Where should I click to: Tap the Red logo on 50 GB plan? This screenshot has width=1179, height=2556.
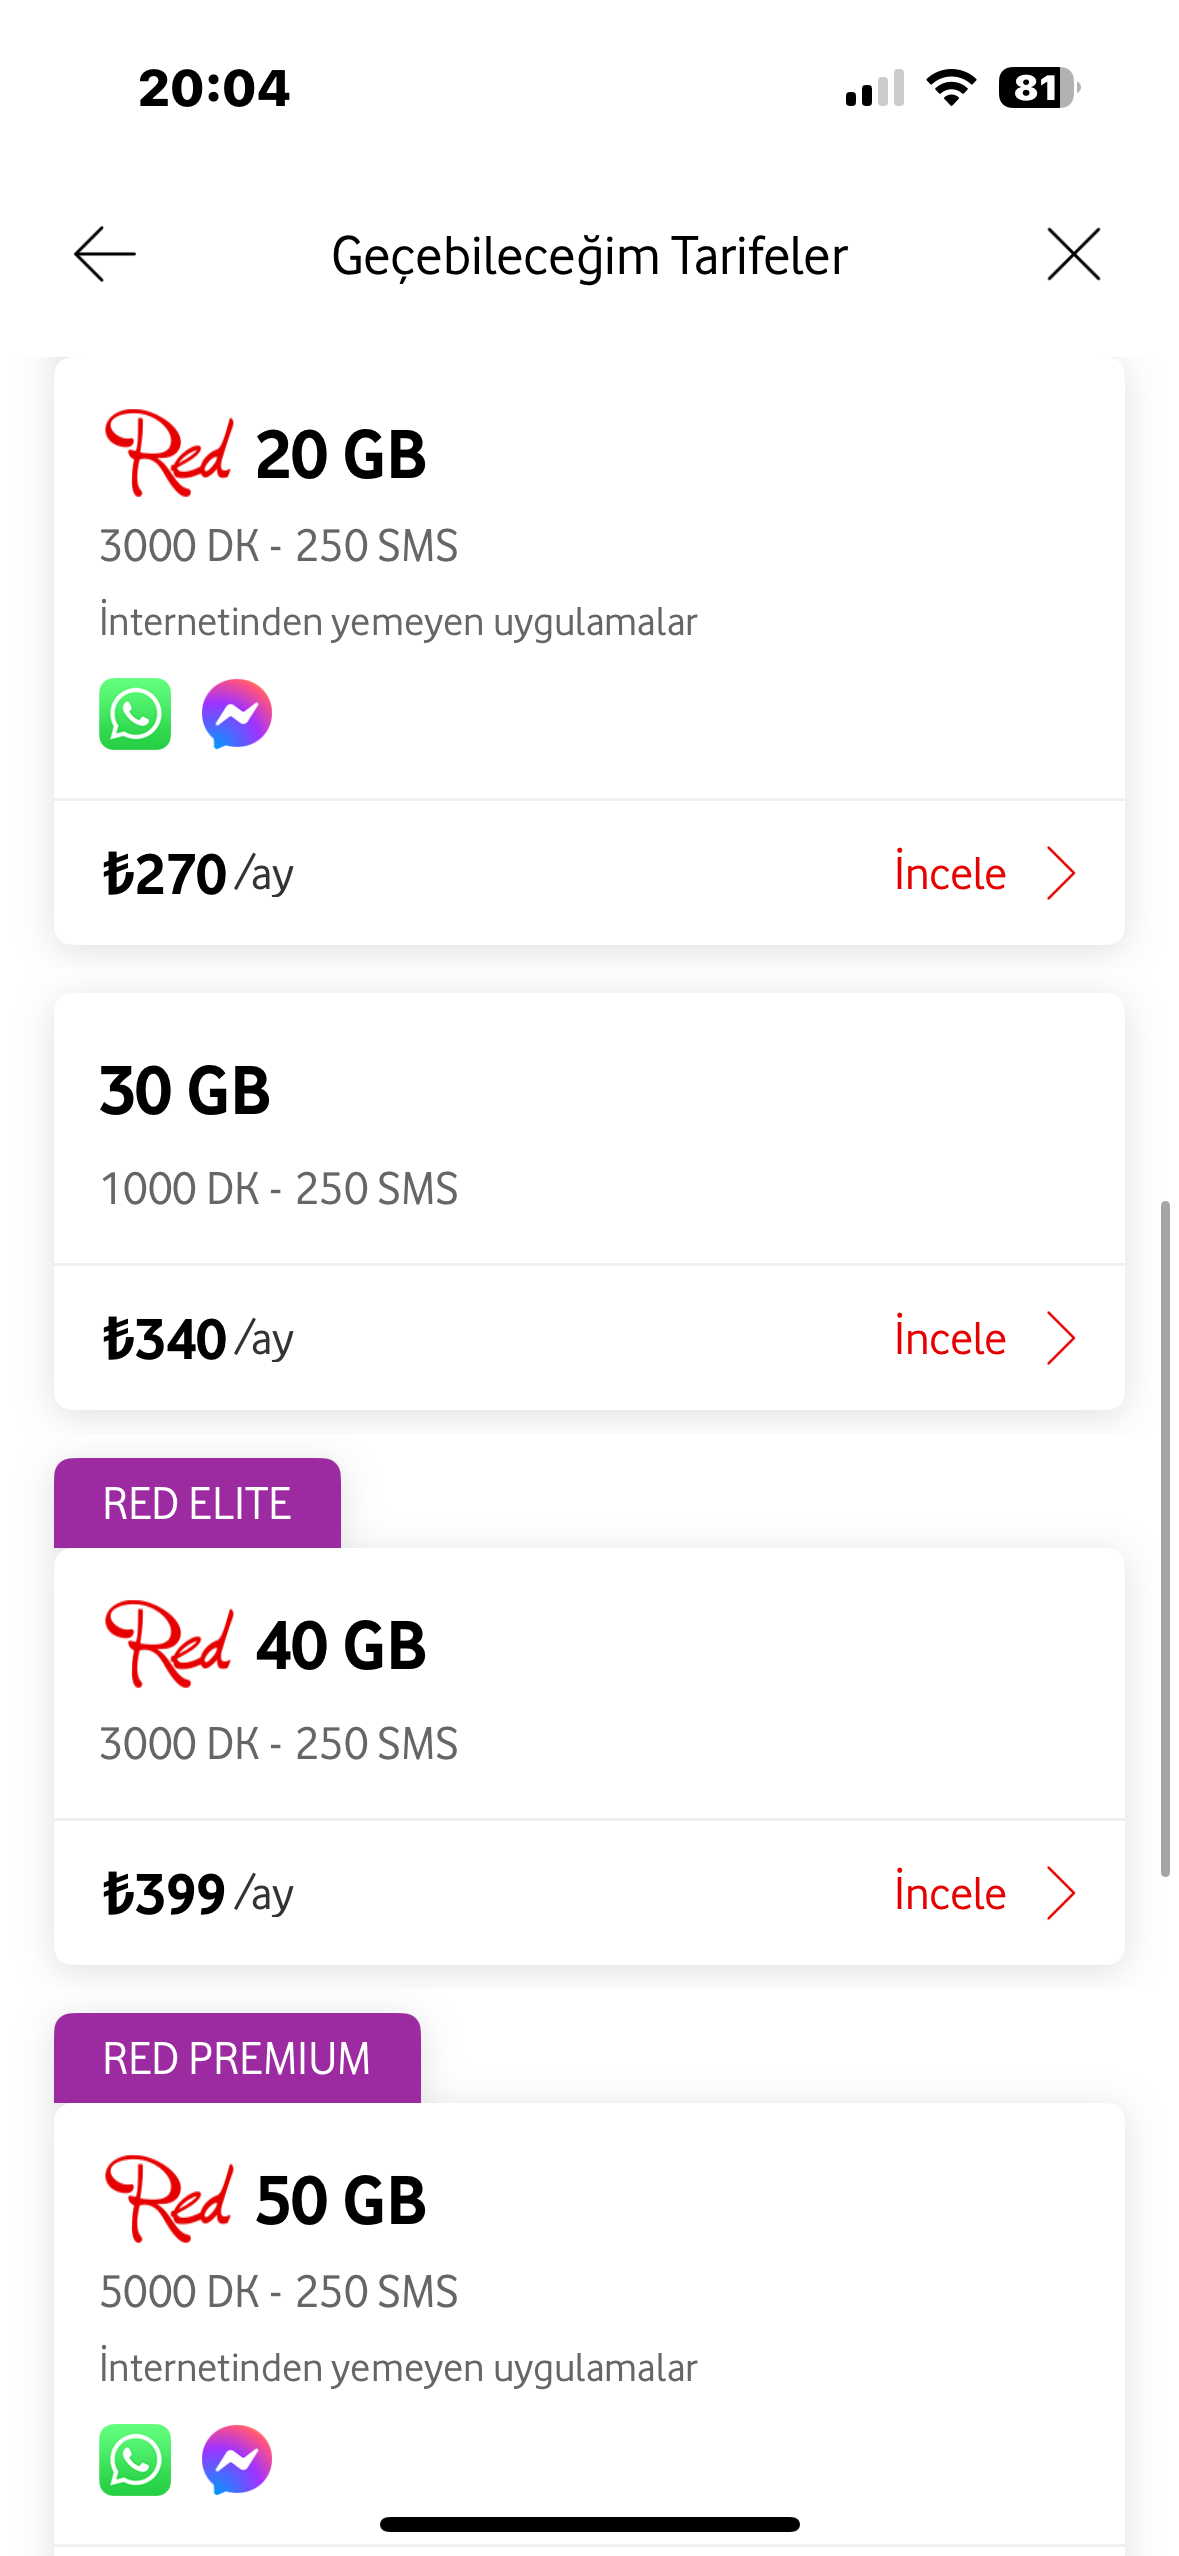click(x=169, y=2199)
